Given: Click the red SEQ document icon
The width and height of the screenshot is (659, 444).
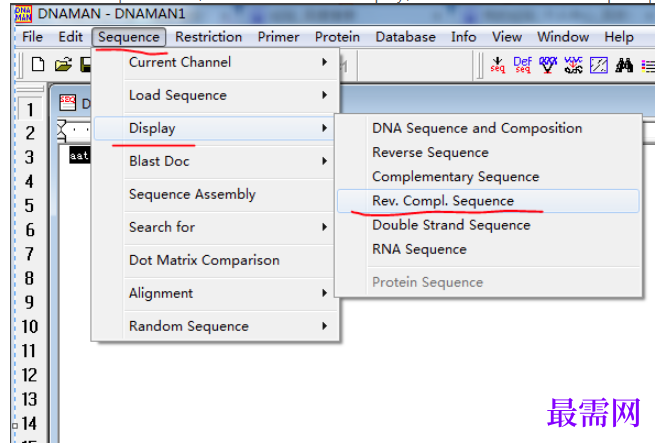Looking at the screenshot, I should click(67, 102).
